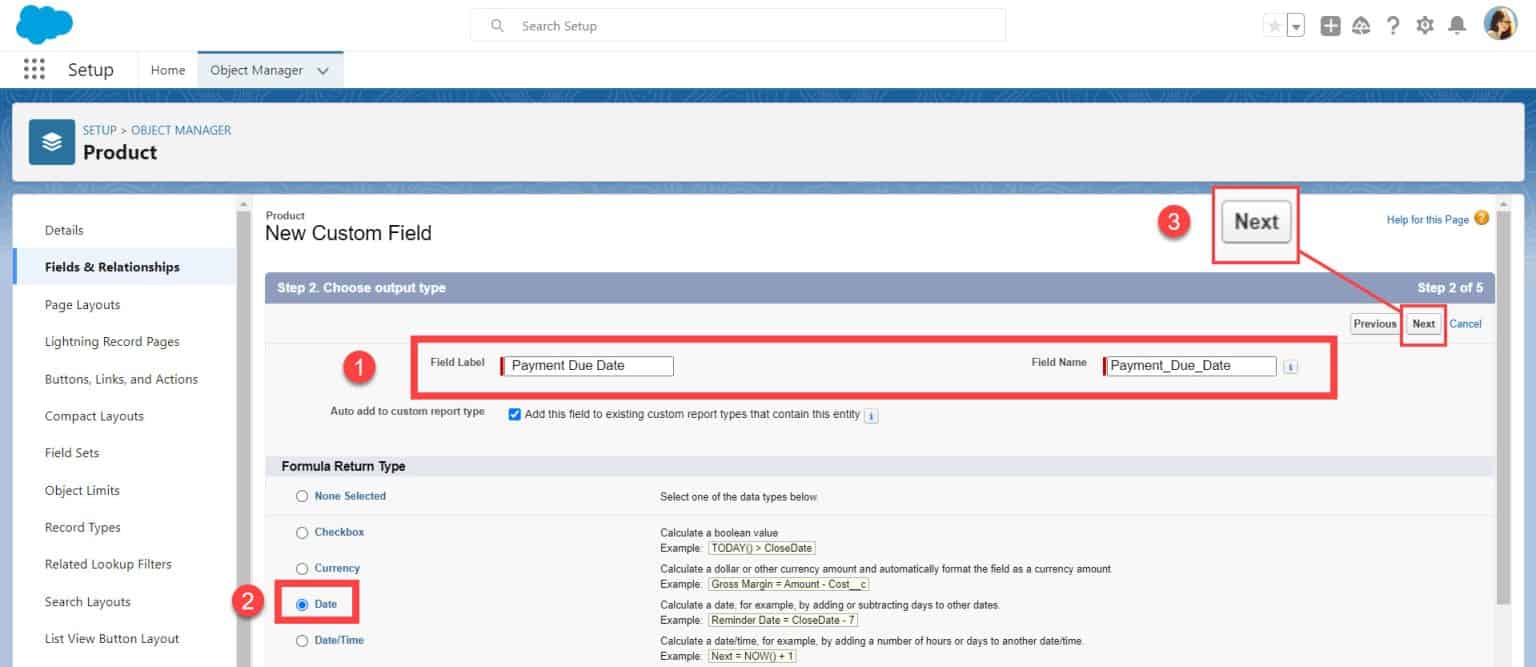The width and height of the screenshot is (1536, 667).
Task: Uncheck Auto add to custom report type
Action: [x=515, y=414]
